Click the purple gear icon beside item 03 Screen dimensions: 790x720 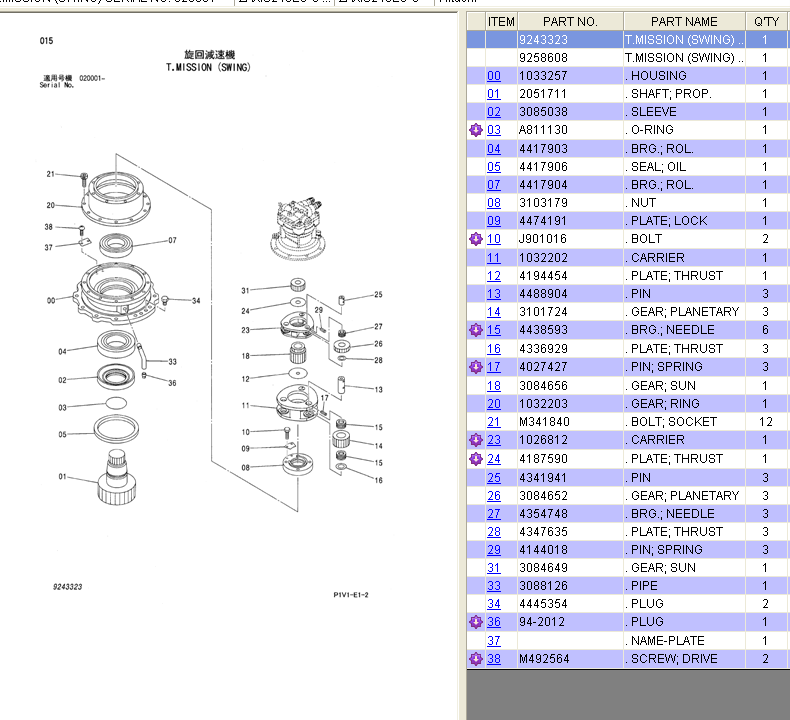[476, 130]
